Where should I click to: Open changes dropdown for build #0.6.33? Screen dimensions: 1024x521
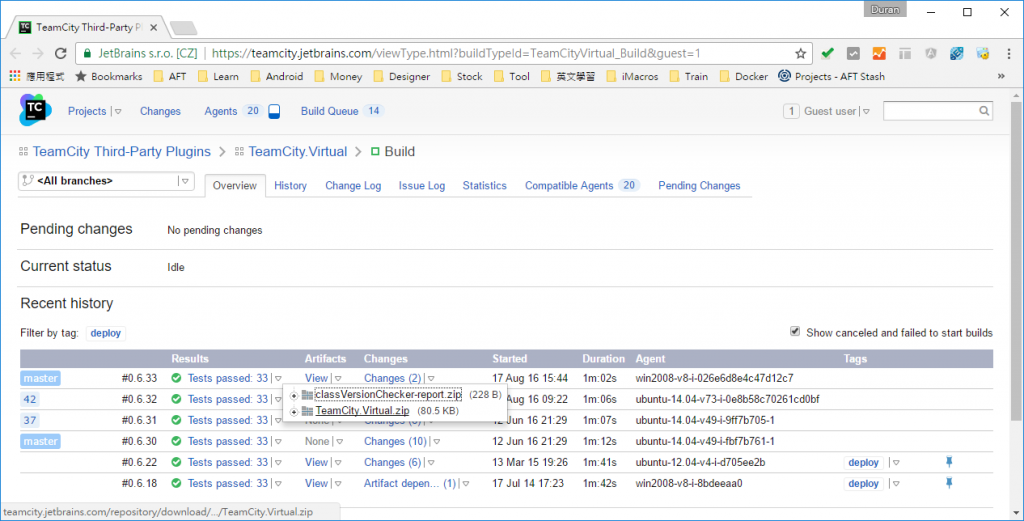coord(430,379)
